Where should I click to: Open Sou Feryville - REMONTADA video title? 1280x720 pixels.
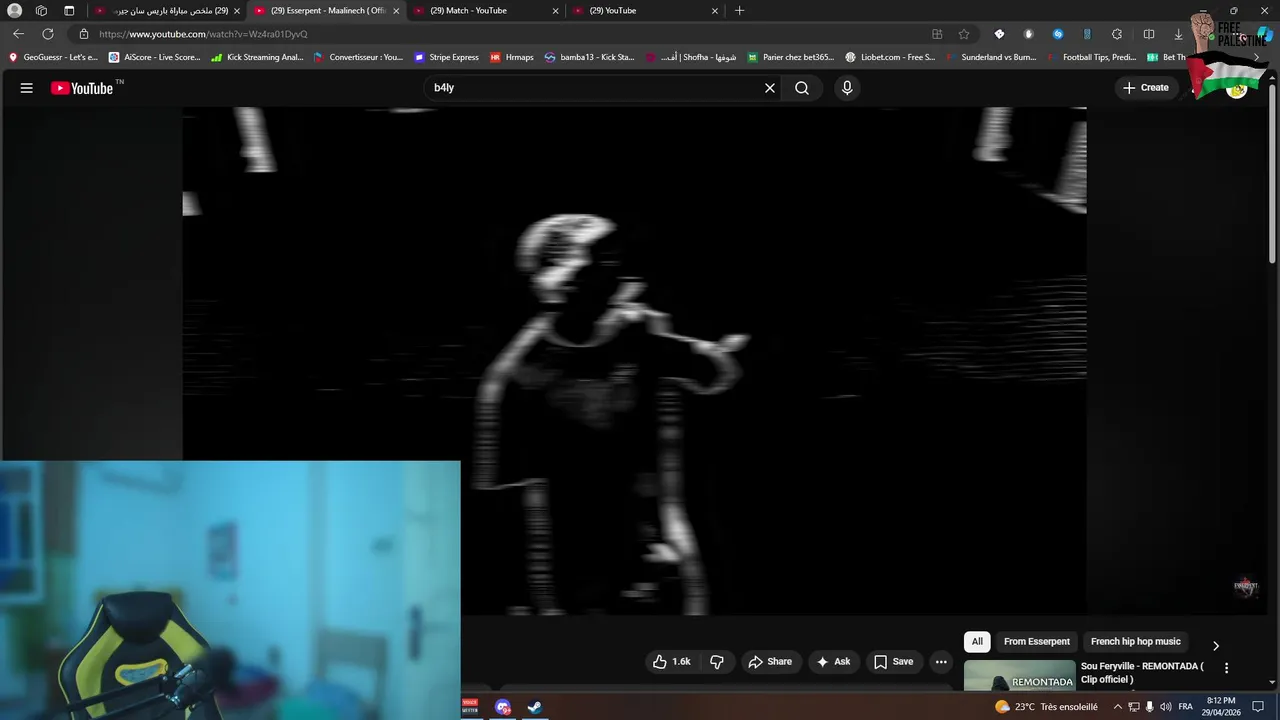pos(1142,673)
